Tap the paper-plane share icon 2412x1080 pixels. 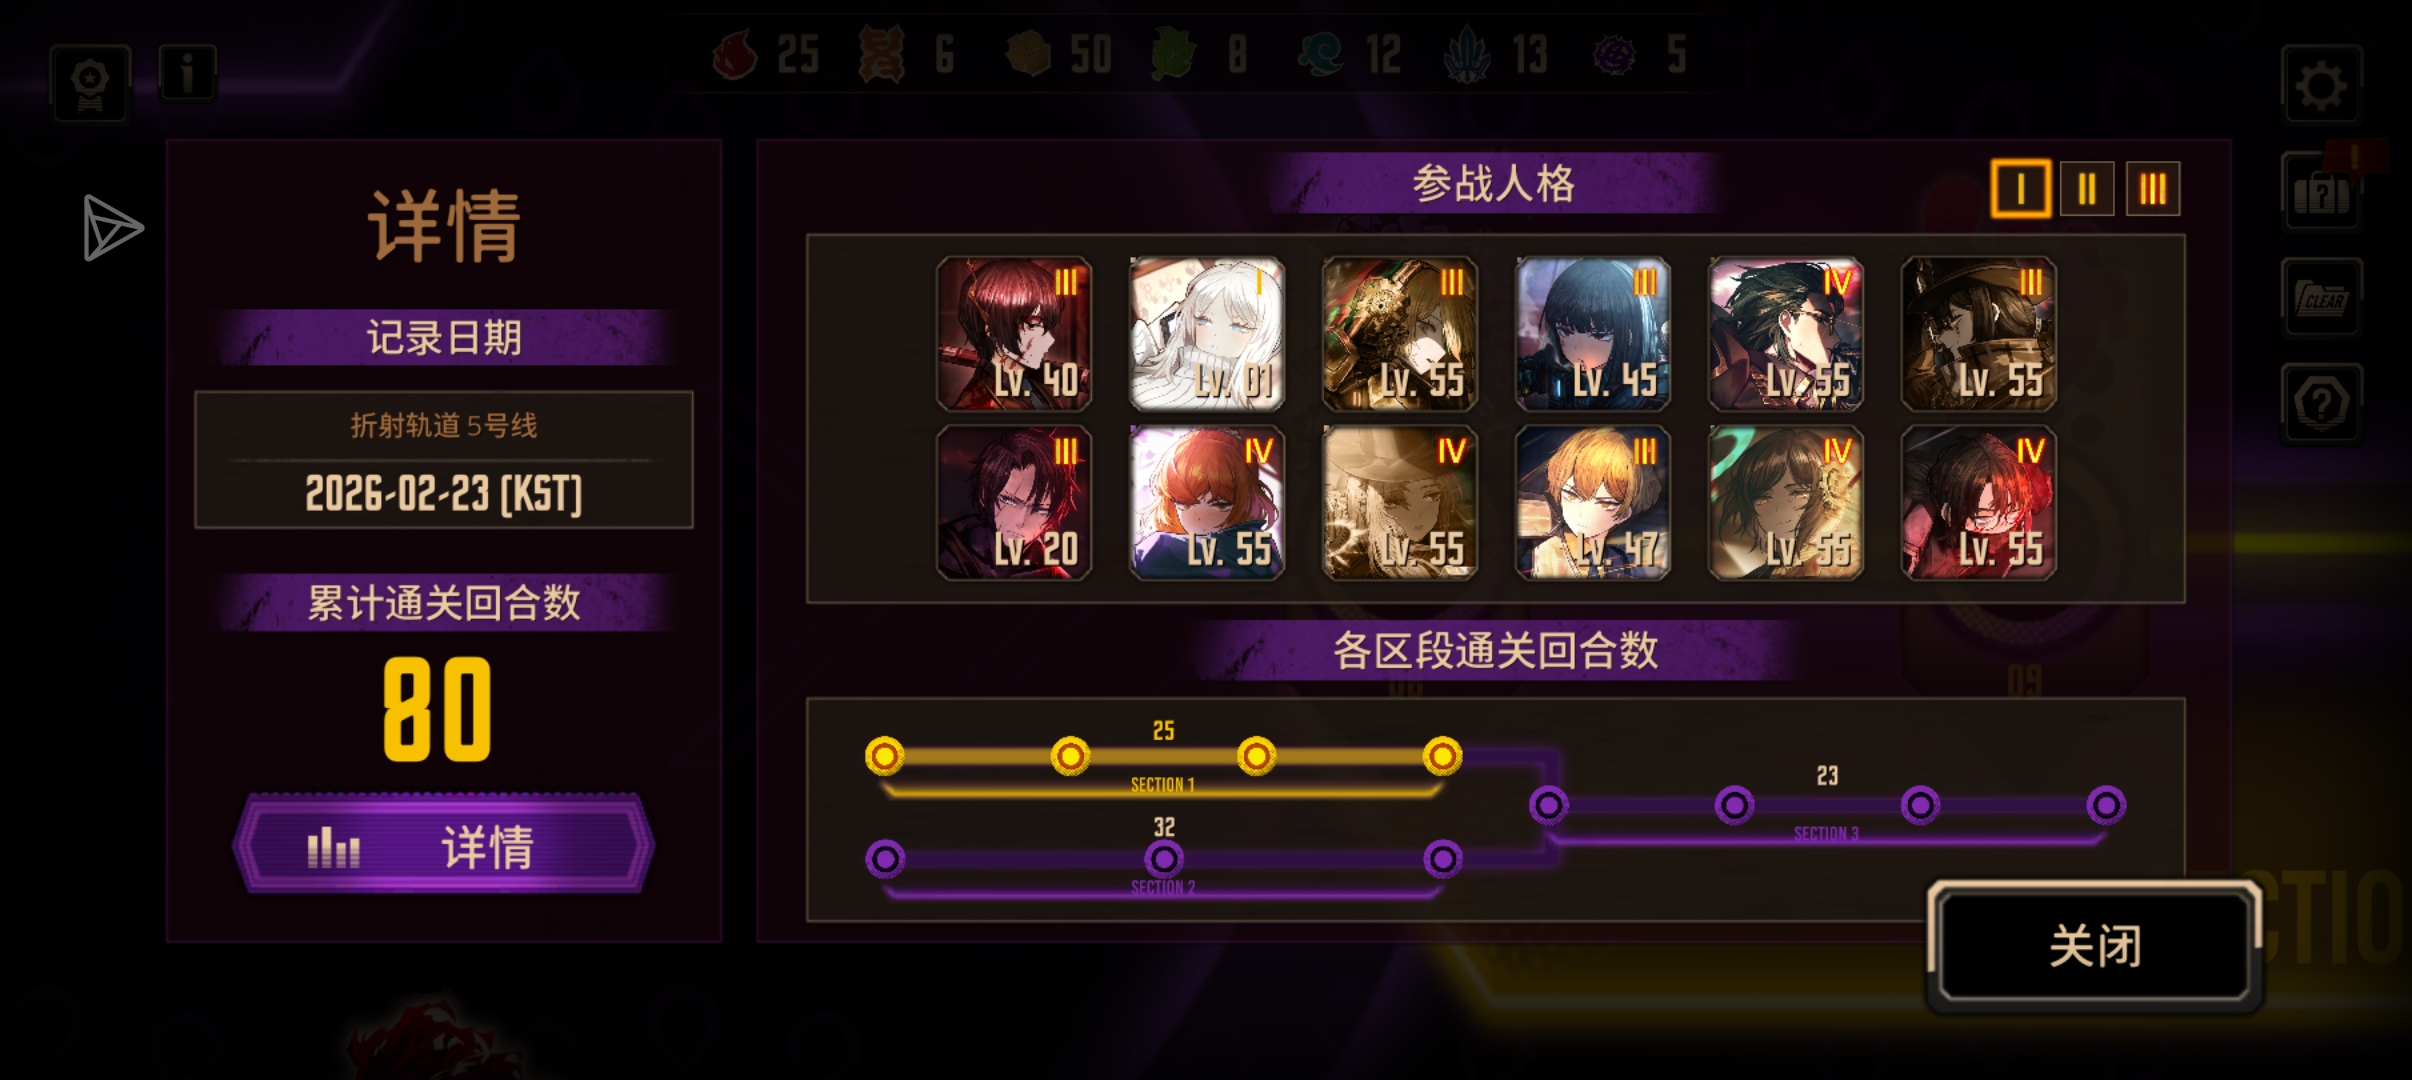[112, 228]
